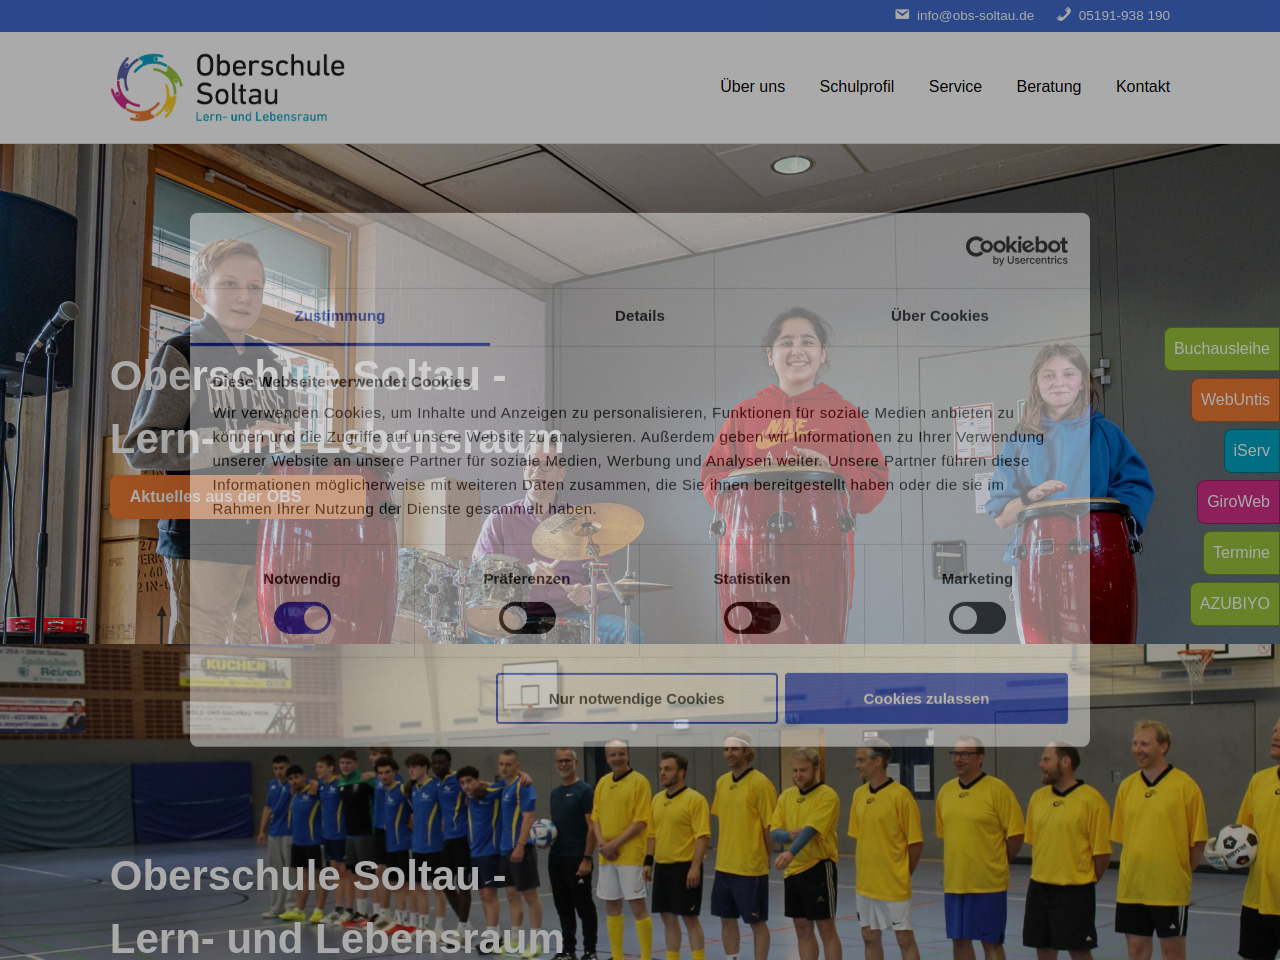Click the phone handset icon
The height and width of the screenshot is (960, 1280).
pos(1064,15)
